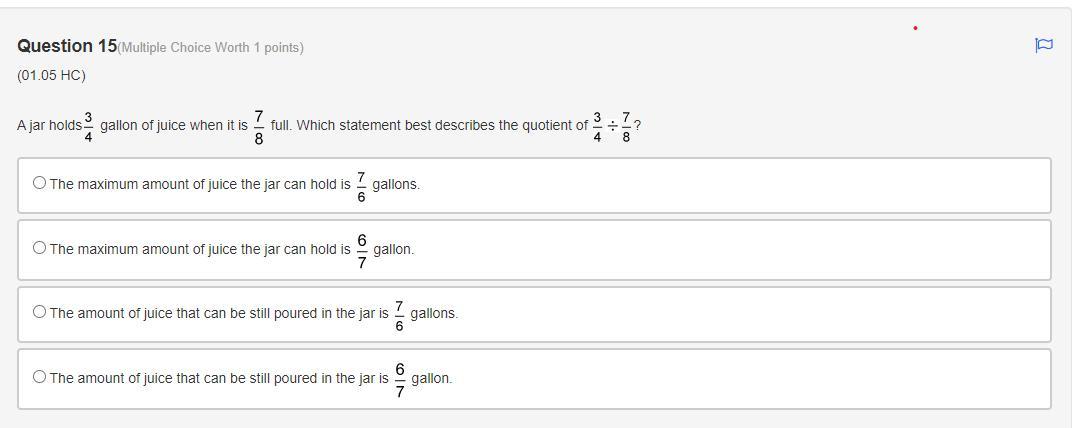Viewport: 1082px width, 428px height.
Task: Choose radio for still poured 7/6 gallons
Action: (39, 312)
